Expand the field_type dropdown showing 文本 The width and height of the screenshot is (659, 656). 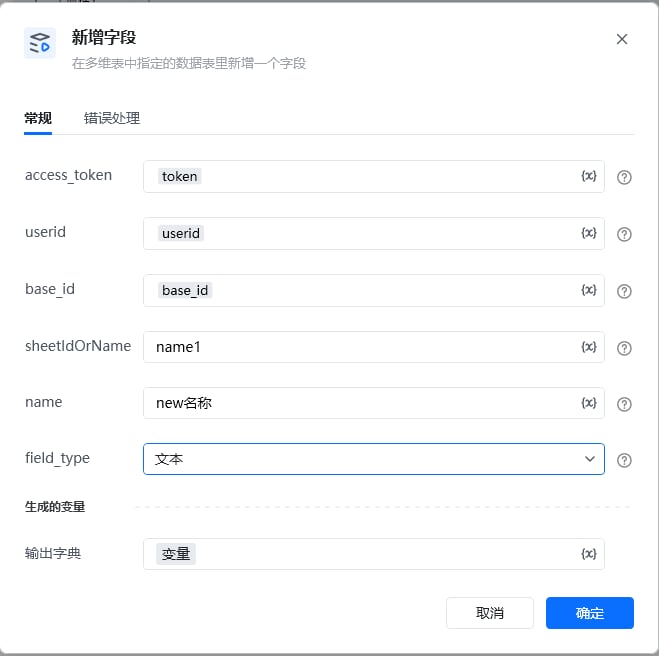click(374, 459)
